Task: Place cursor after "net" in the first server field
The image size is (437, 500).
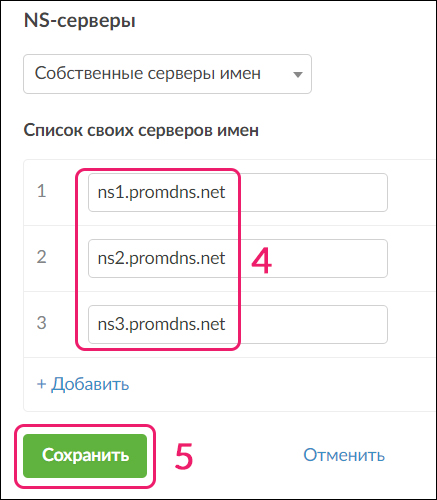Action: [x=227, y=192]
